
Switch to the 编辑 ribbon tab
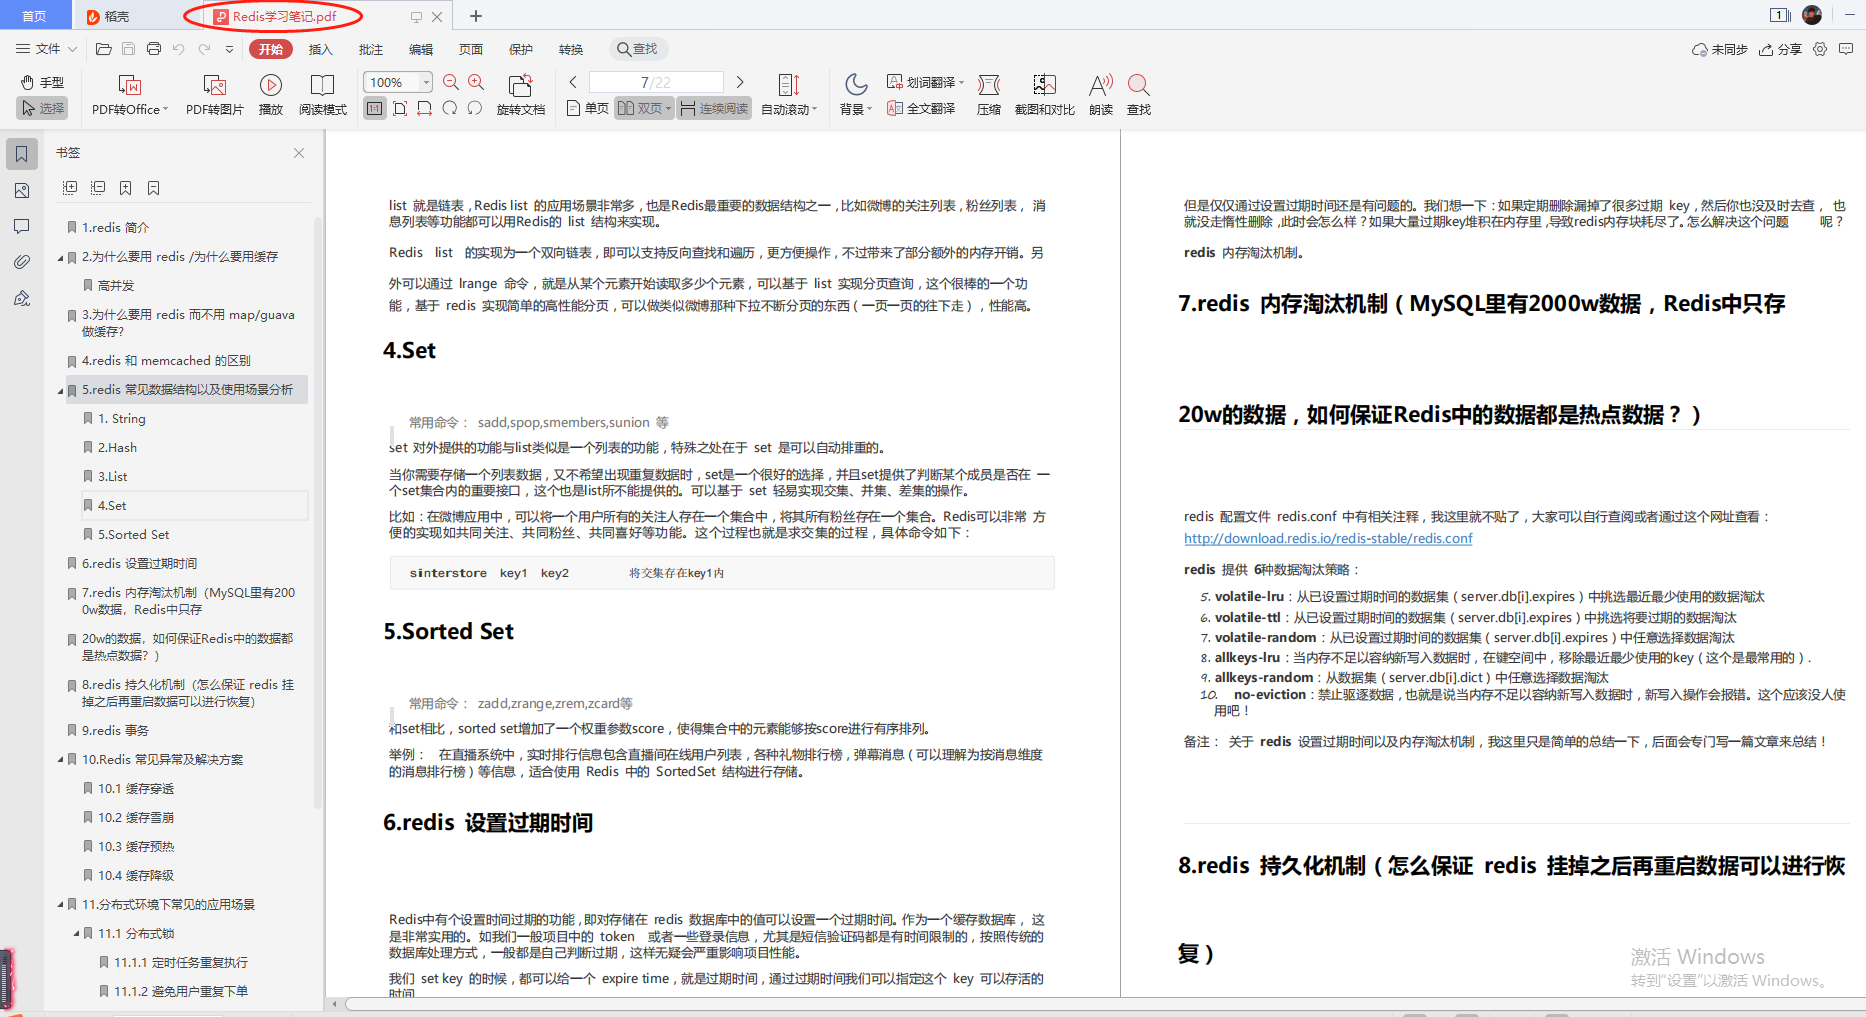[421, 49]
